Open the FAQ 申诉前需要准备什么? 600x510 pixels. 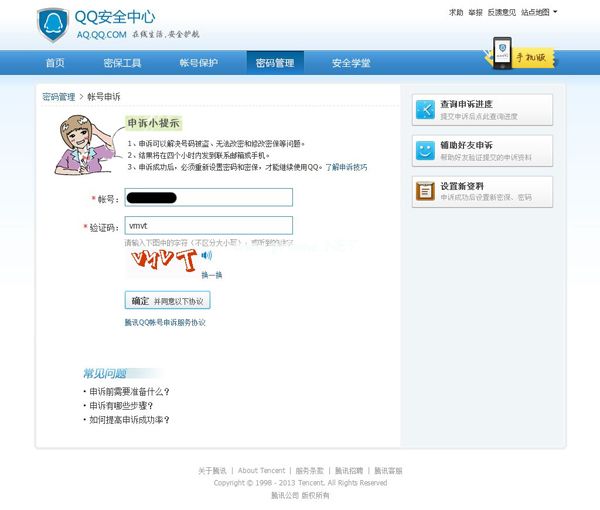tap(129, 392)
